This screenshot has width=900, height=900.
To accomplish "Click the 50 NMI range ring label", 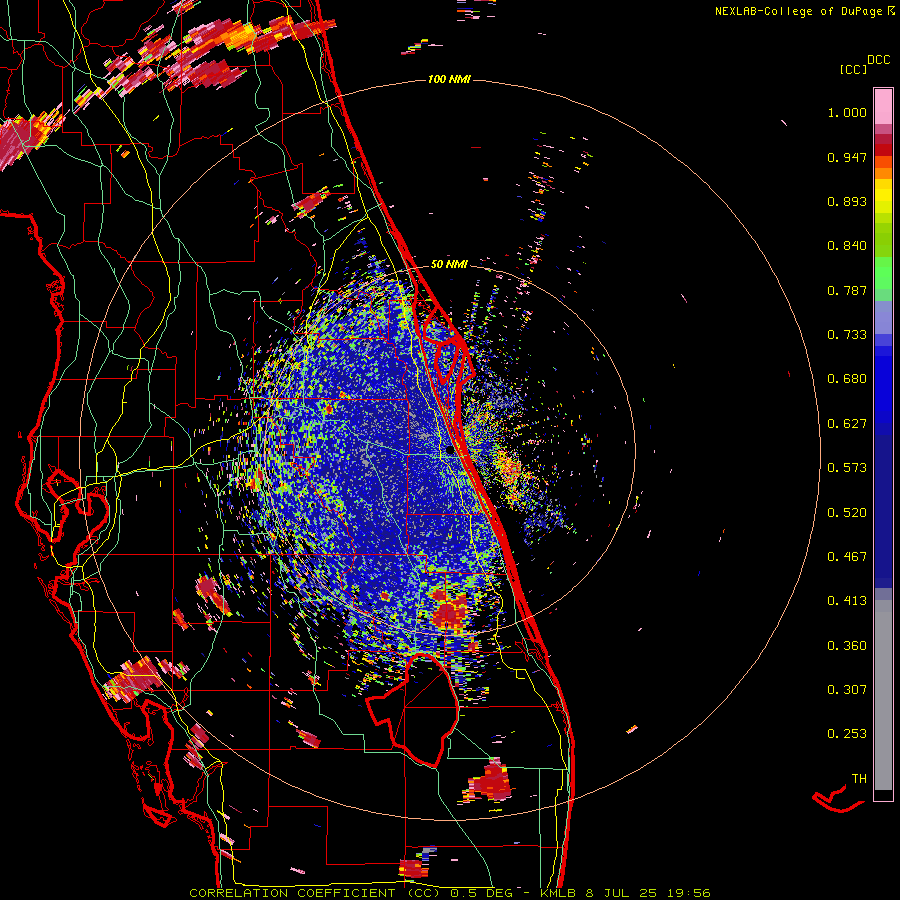I will 449,264.
